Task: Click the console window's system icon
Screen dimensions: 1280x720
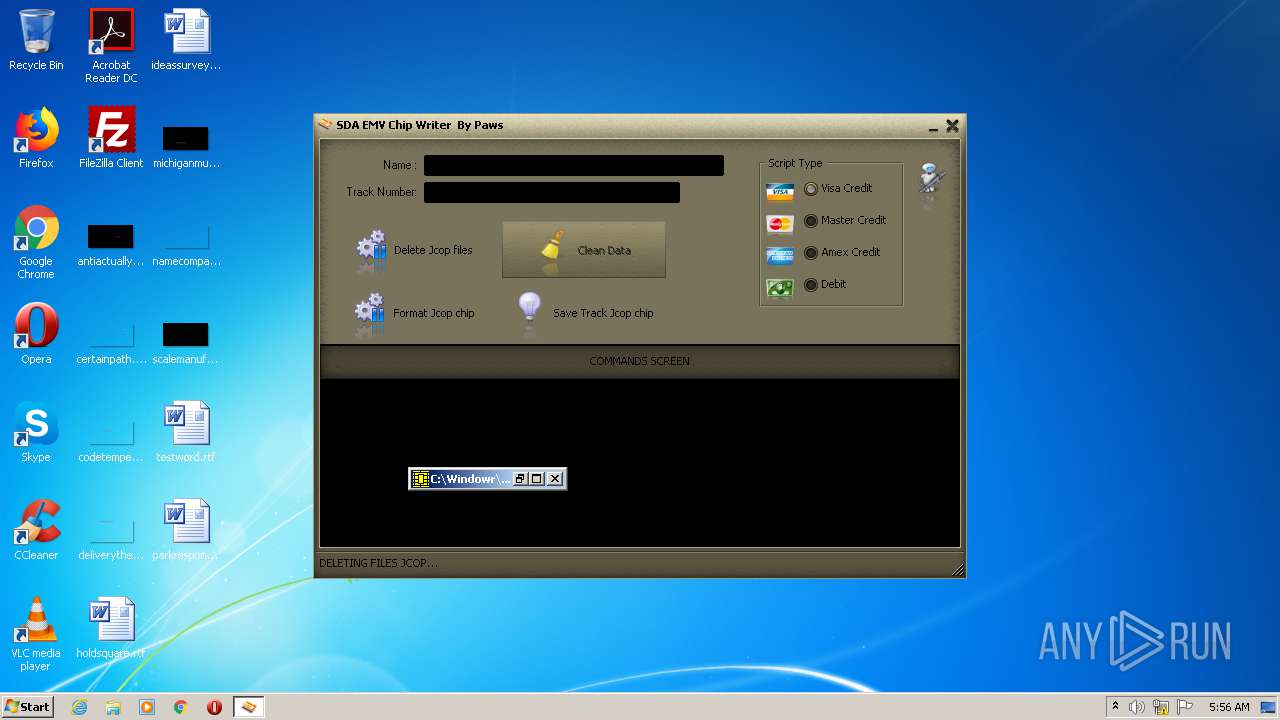Action: pyautogui.click(x=421, y=479)
